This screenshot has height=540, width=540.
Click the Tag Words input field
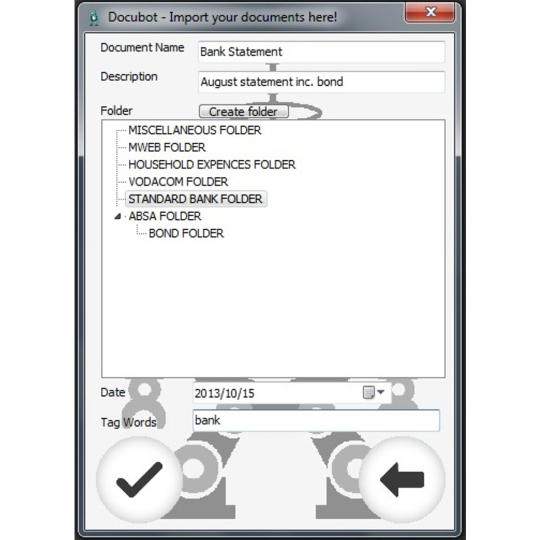(x=316, y=420)
